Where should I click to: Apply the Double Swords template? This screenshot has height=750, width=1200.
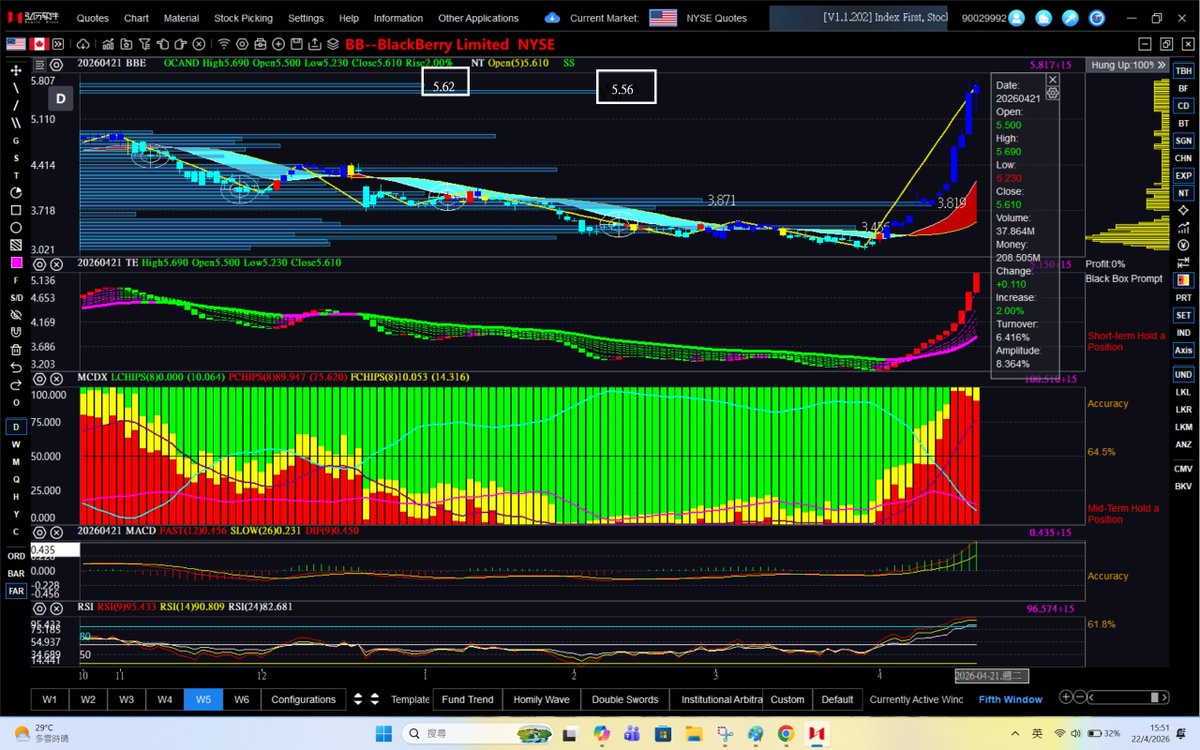tap(625, 699)
